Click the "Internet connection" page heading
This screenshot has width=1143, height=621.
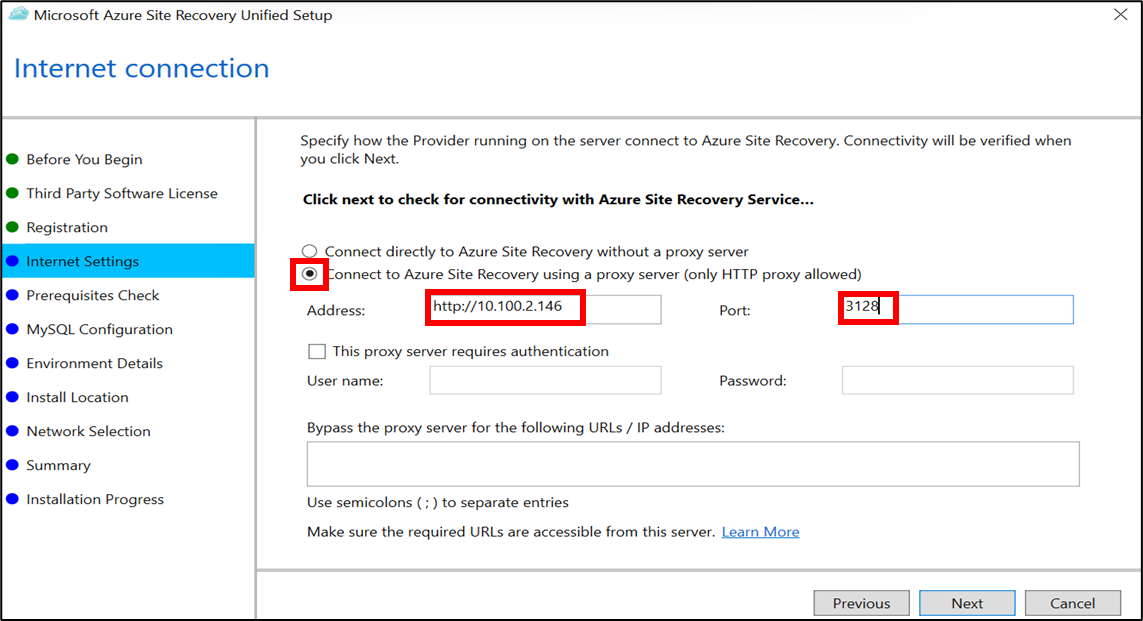(x=141, y=69)
